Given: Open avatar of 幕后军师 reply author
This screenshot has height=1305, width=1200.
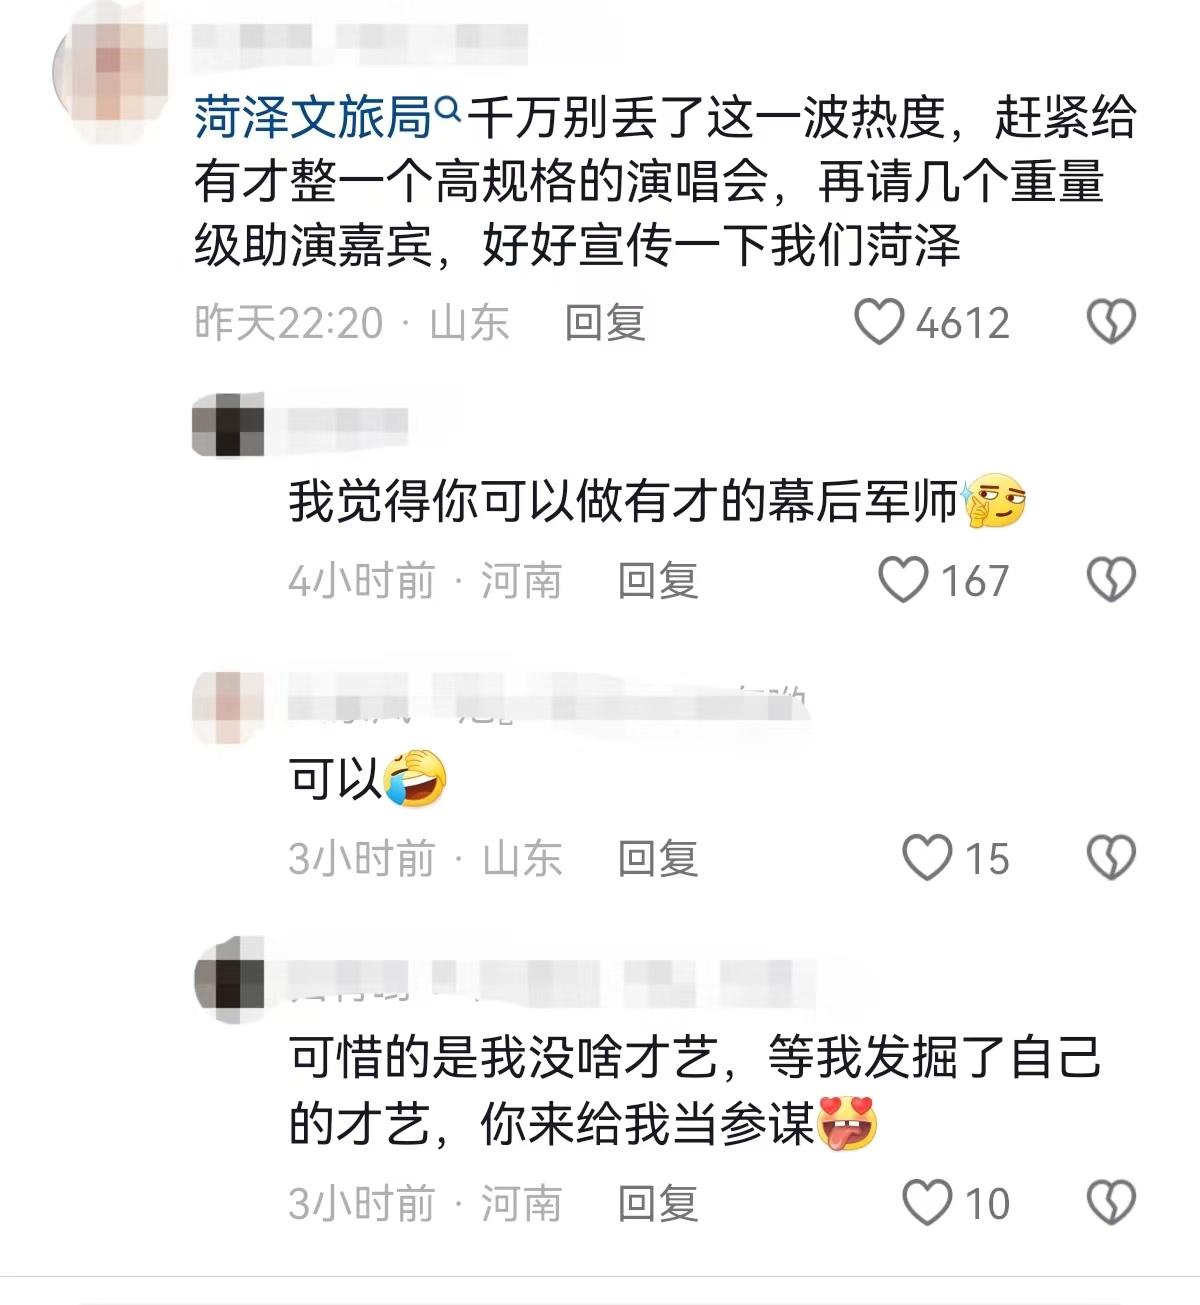Looking at the screenshot, I should click(228, 425).
